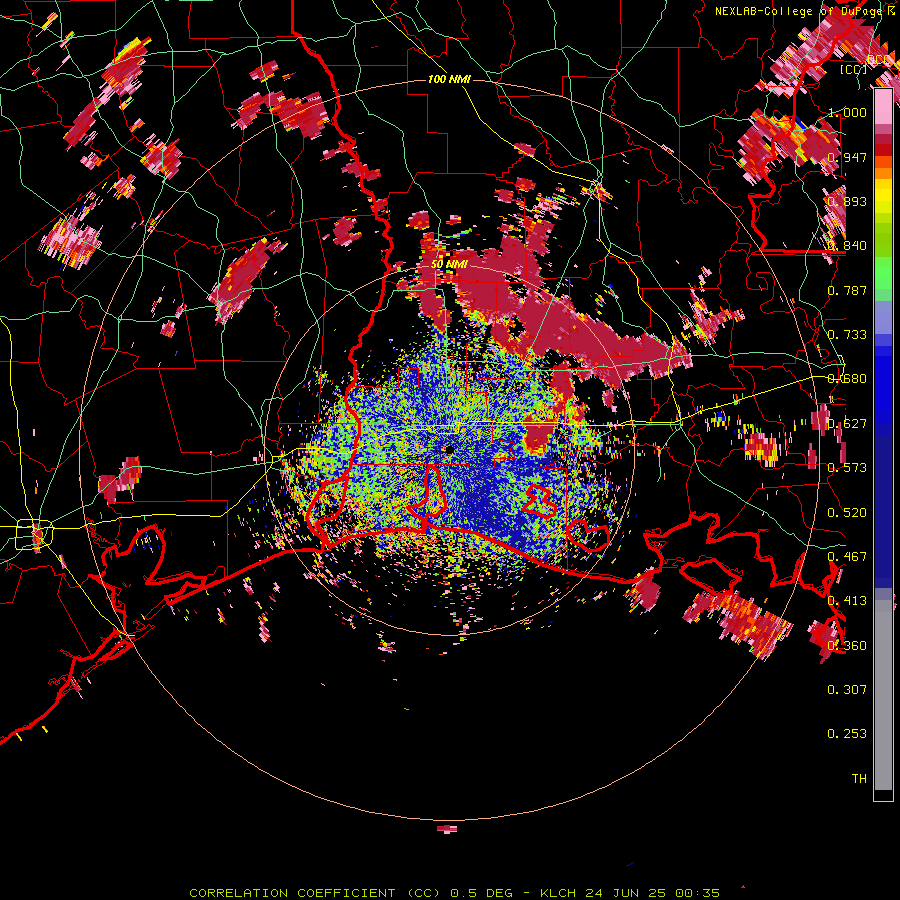This screenshot has width=900, height=900.
Task: Select the 0.680 value on the scale
Action: (847, 379)
